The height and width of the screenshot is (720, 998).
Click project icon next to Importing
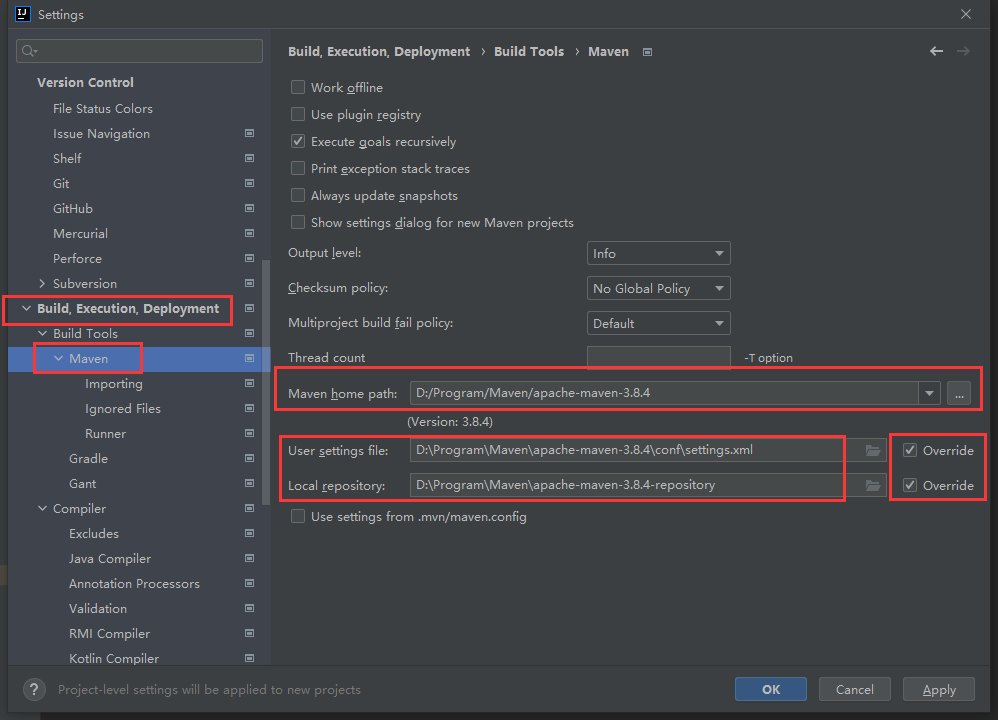(250, 383)
